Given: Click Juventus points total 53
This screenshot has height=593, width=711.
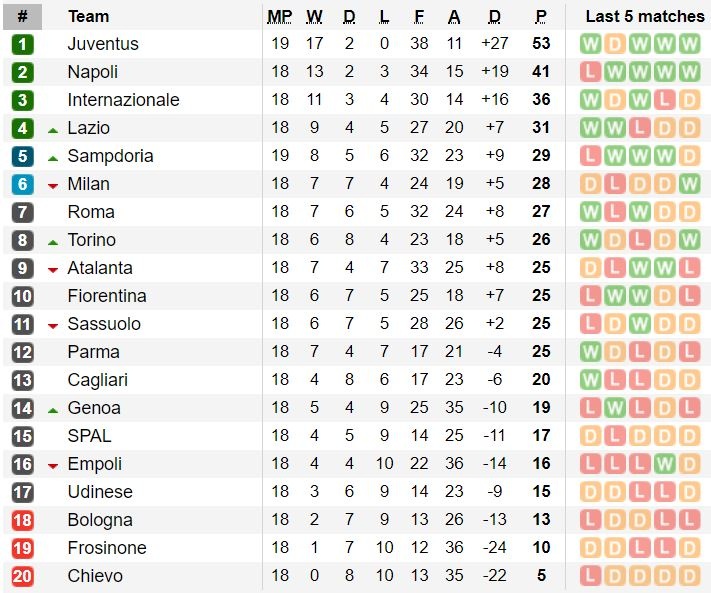Looking at the screenshot, I should (541, 44).
